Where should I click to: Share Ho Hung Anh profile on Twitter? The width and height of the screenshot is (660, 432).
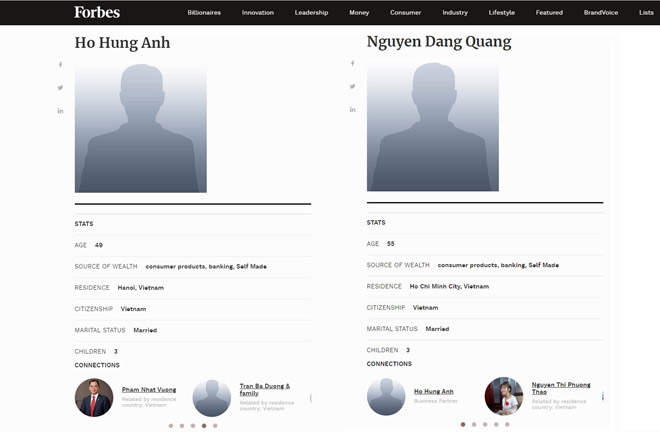[60, 88]
